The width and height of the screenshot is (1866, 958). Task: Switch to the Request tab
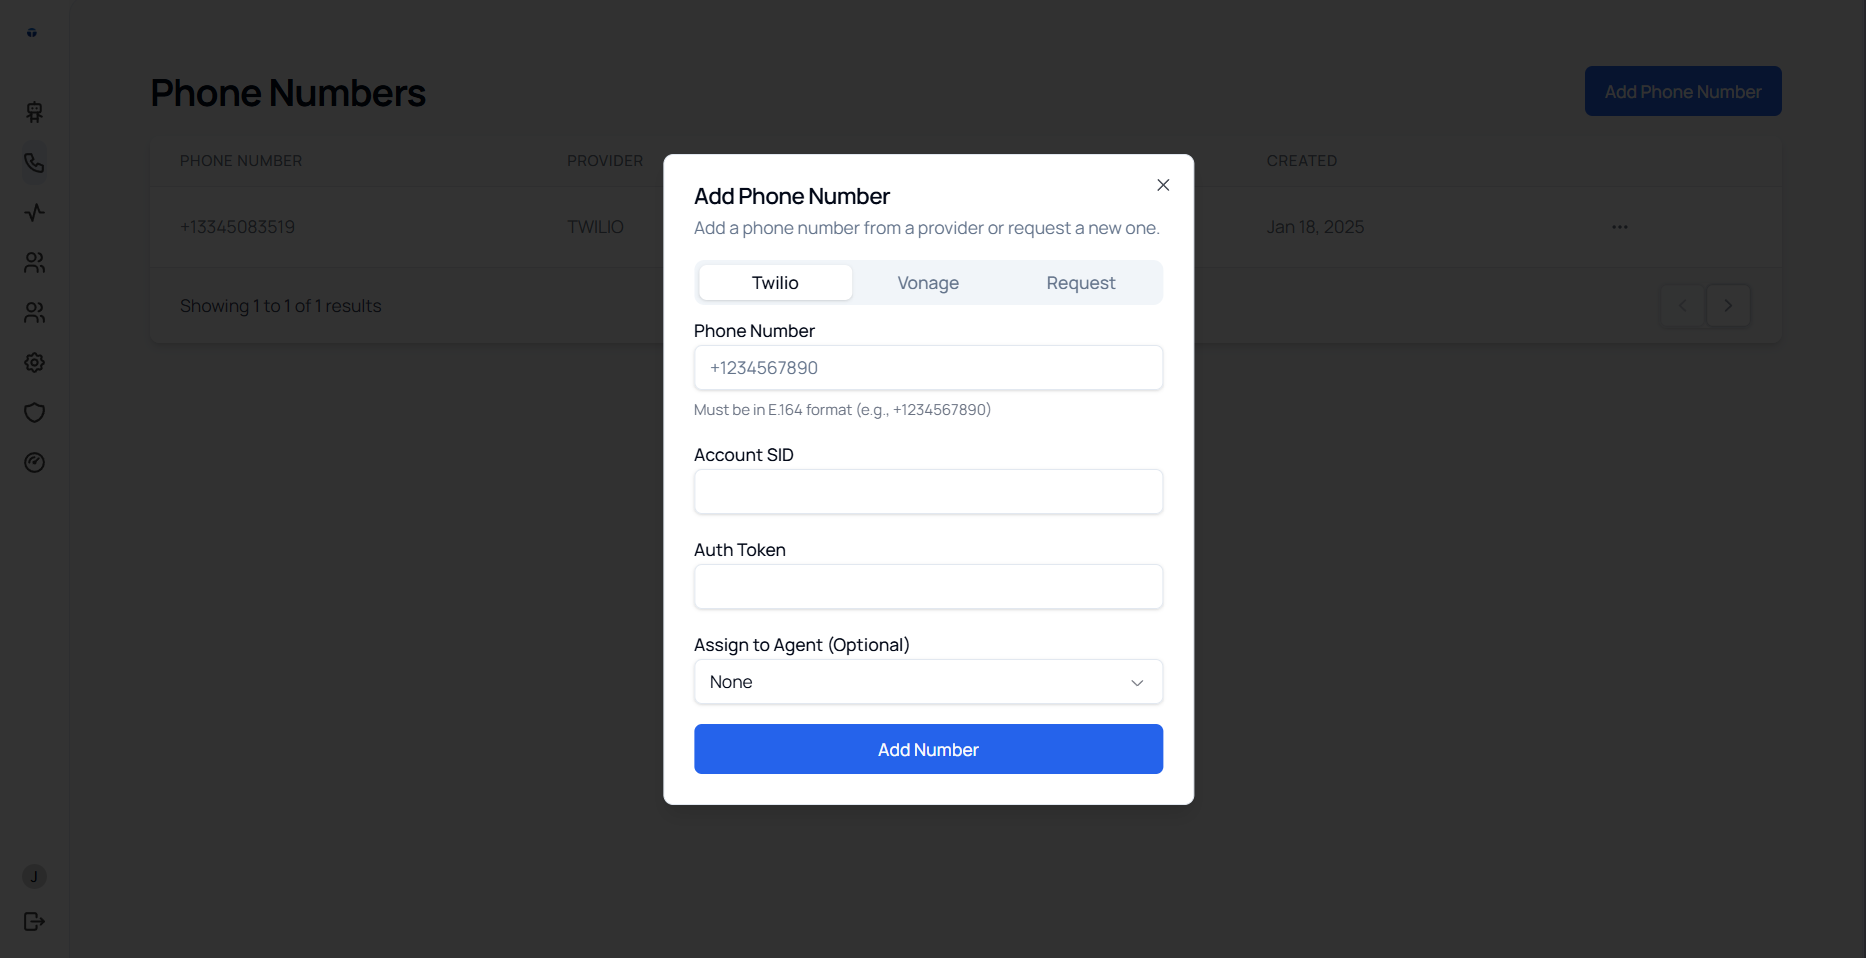click(1081, 283)
